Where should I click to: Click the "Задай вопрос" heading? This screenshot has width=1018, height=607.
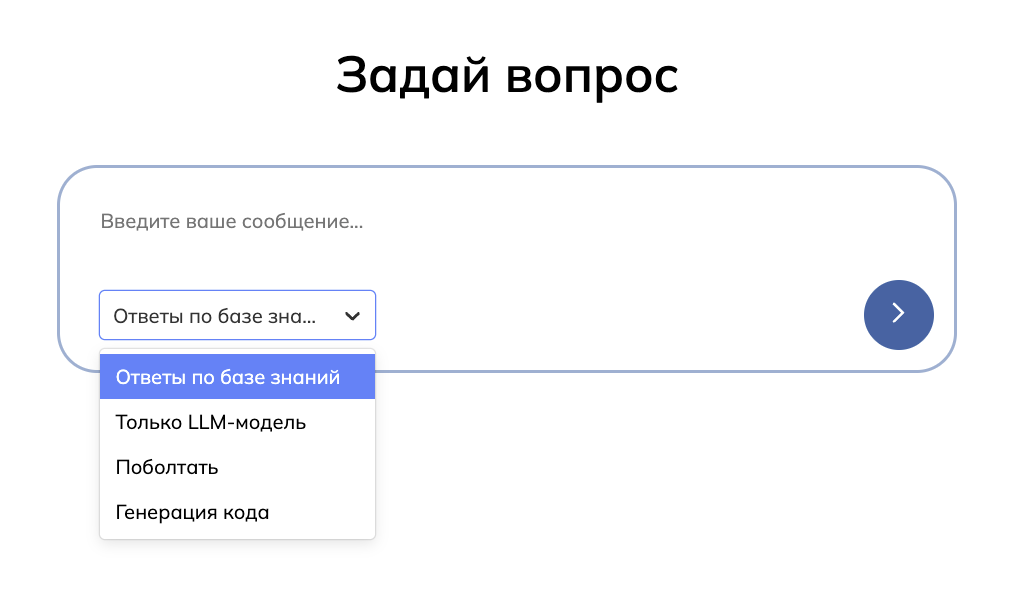(507, 77)
